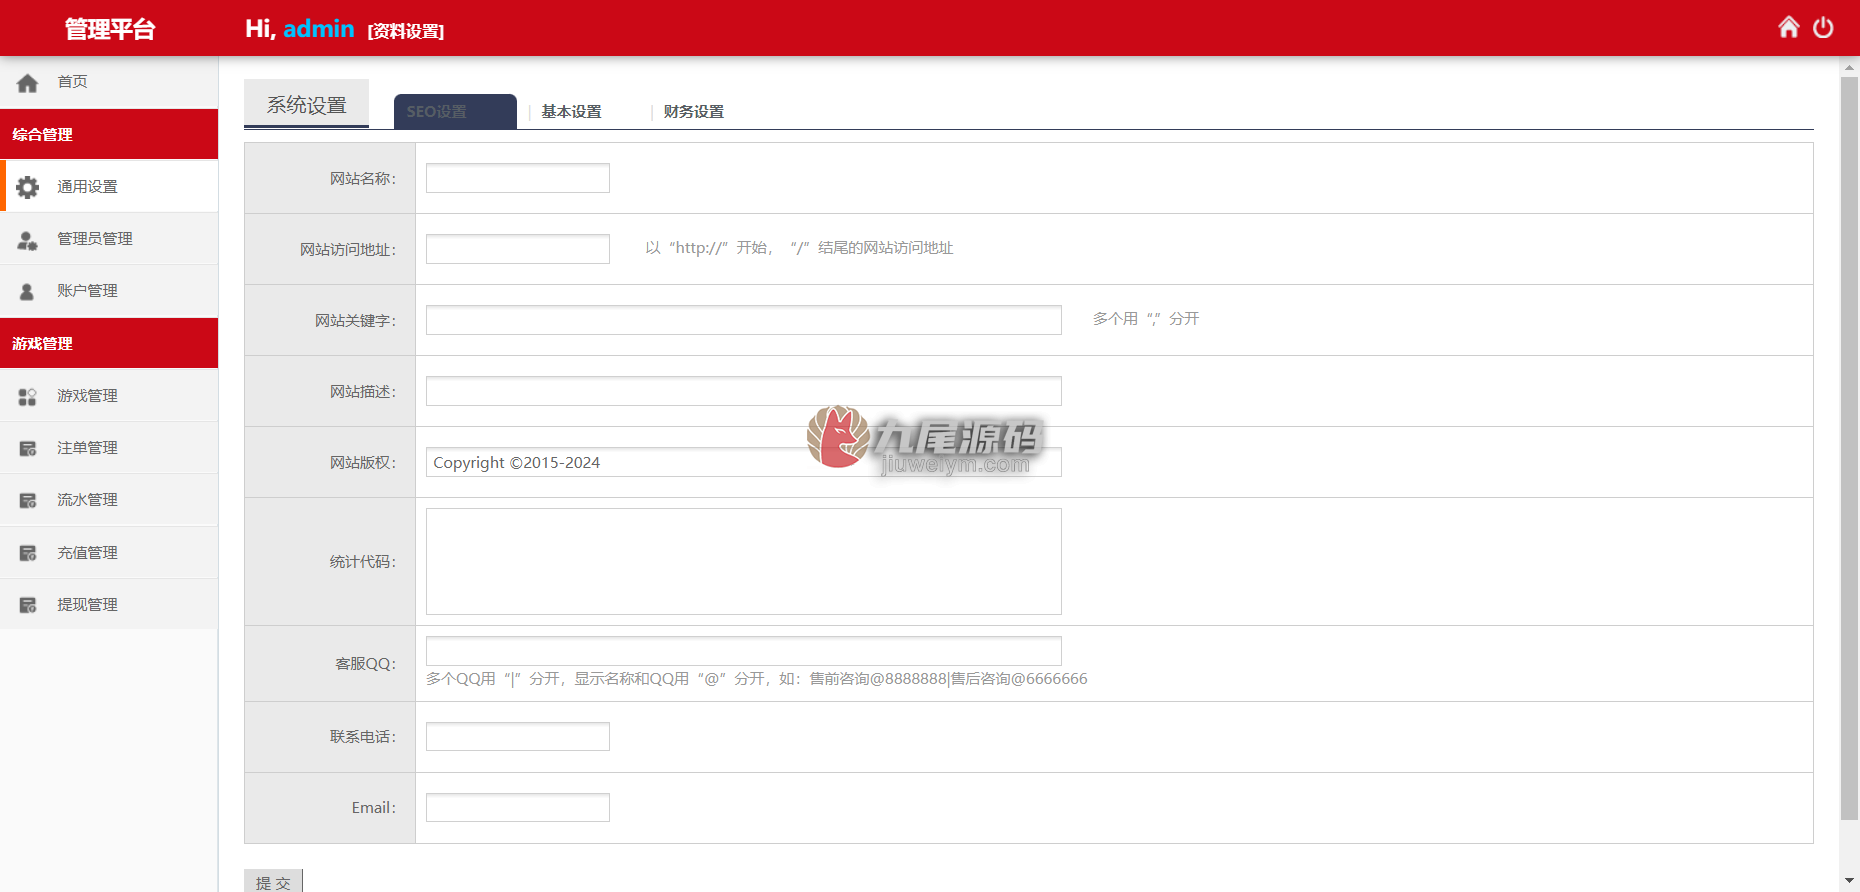Click the admin username link
This screenshot has height=892, width=1860.
tap(319, 29)
